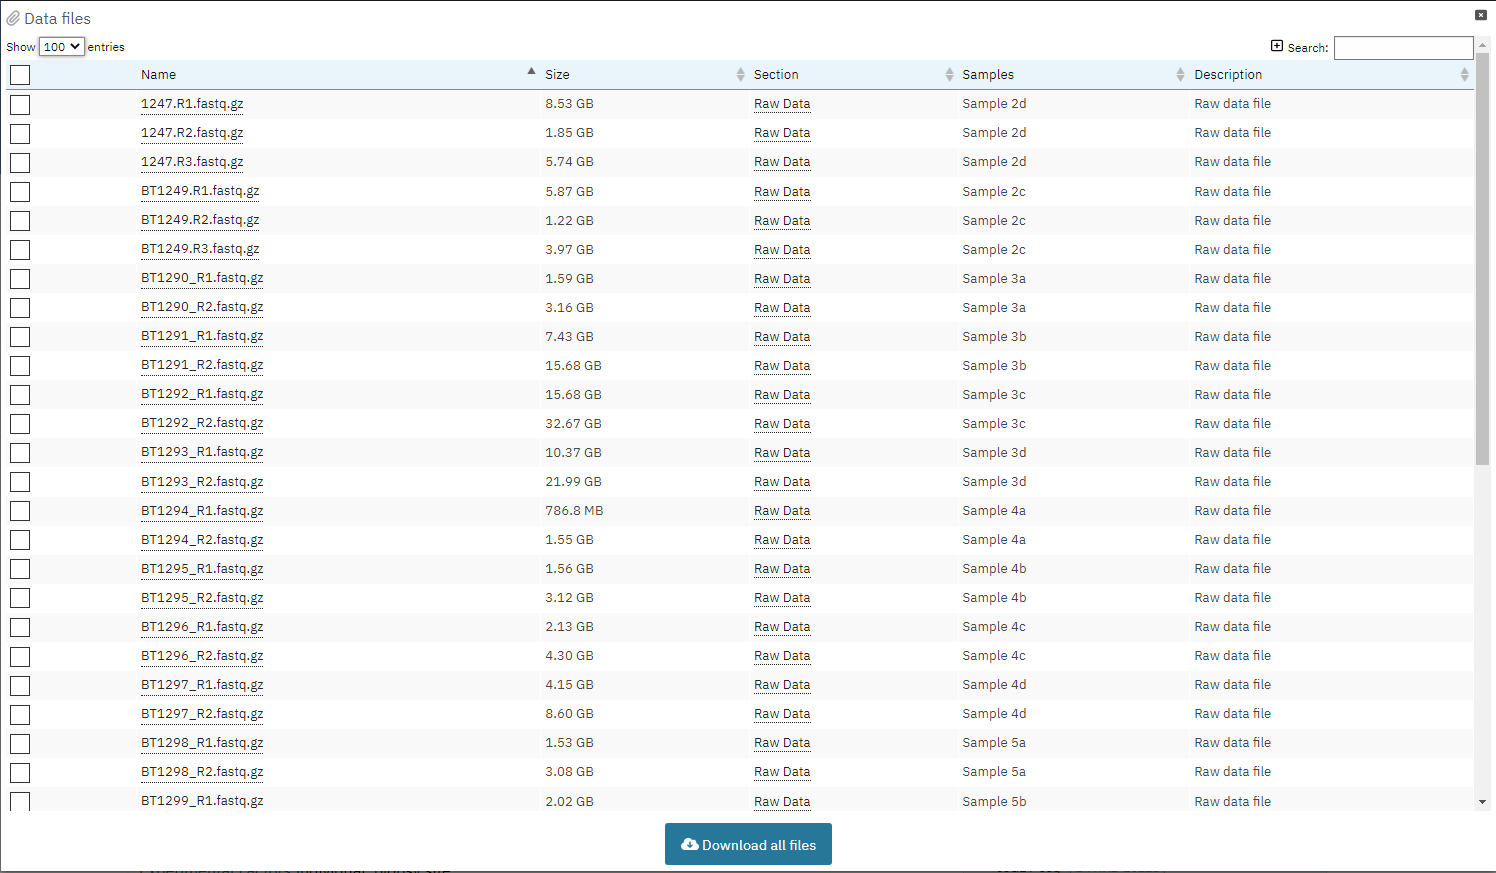Click the scrollbar down arrow
Screen dimensions: 1496x873
pyautogui.click(x=1482, y=802)
